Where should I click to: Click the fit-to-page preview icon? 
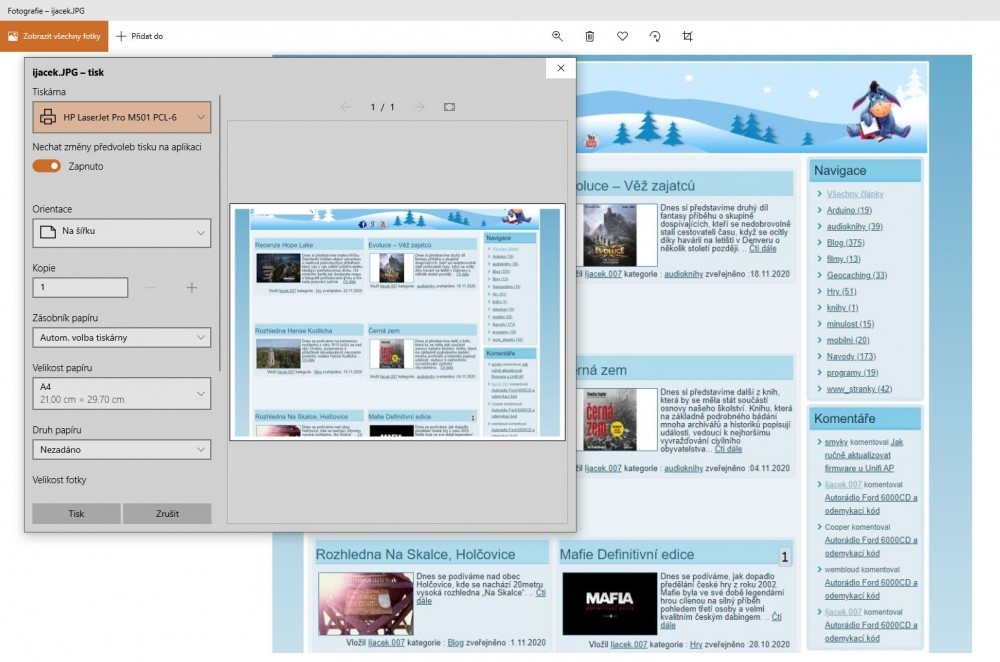449,107
